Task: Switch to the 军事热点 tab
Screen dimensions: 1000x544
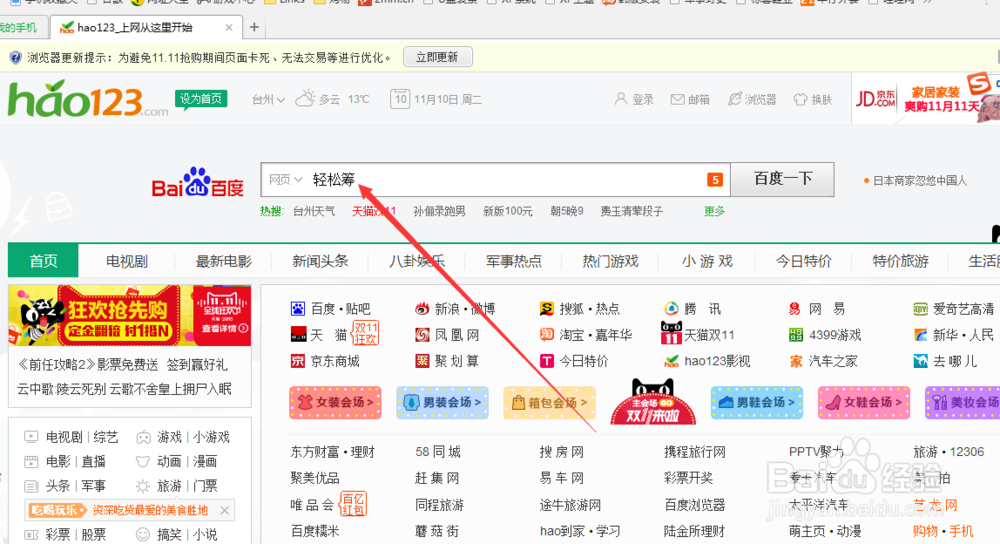Action: point(513,261)
